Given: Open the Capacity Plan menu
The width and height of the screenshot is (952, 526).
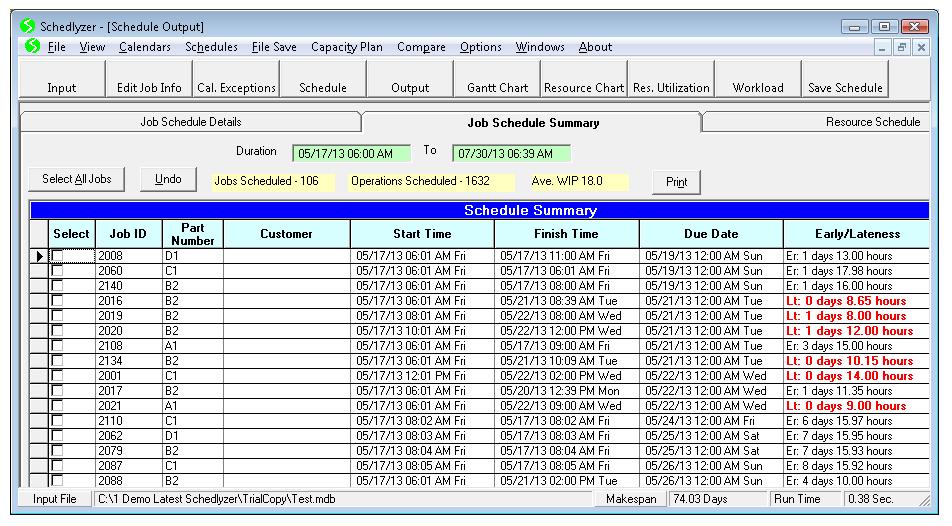Looking at the screenshot, I should tap(346, 47).
